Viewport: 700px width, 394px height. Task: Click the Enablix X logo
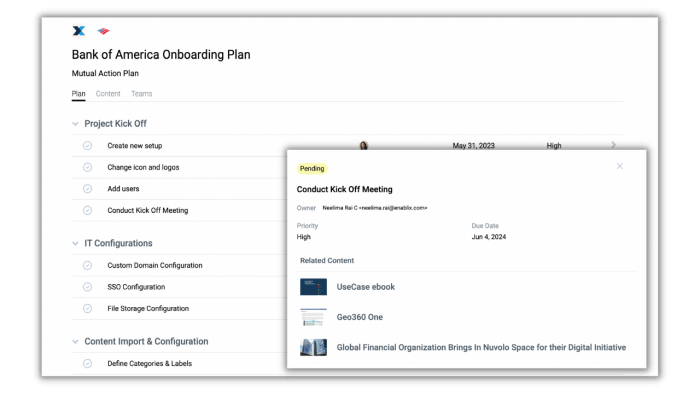coord(79,31)
